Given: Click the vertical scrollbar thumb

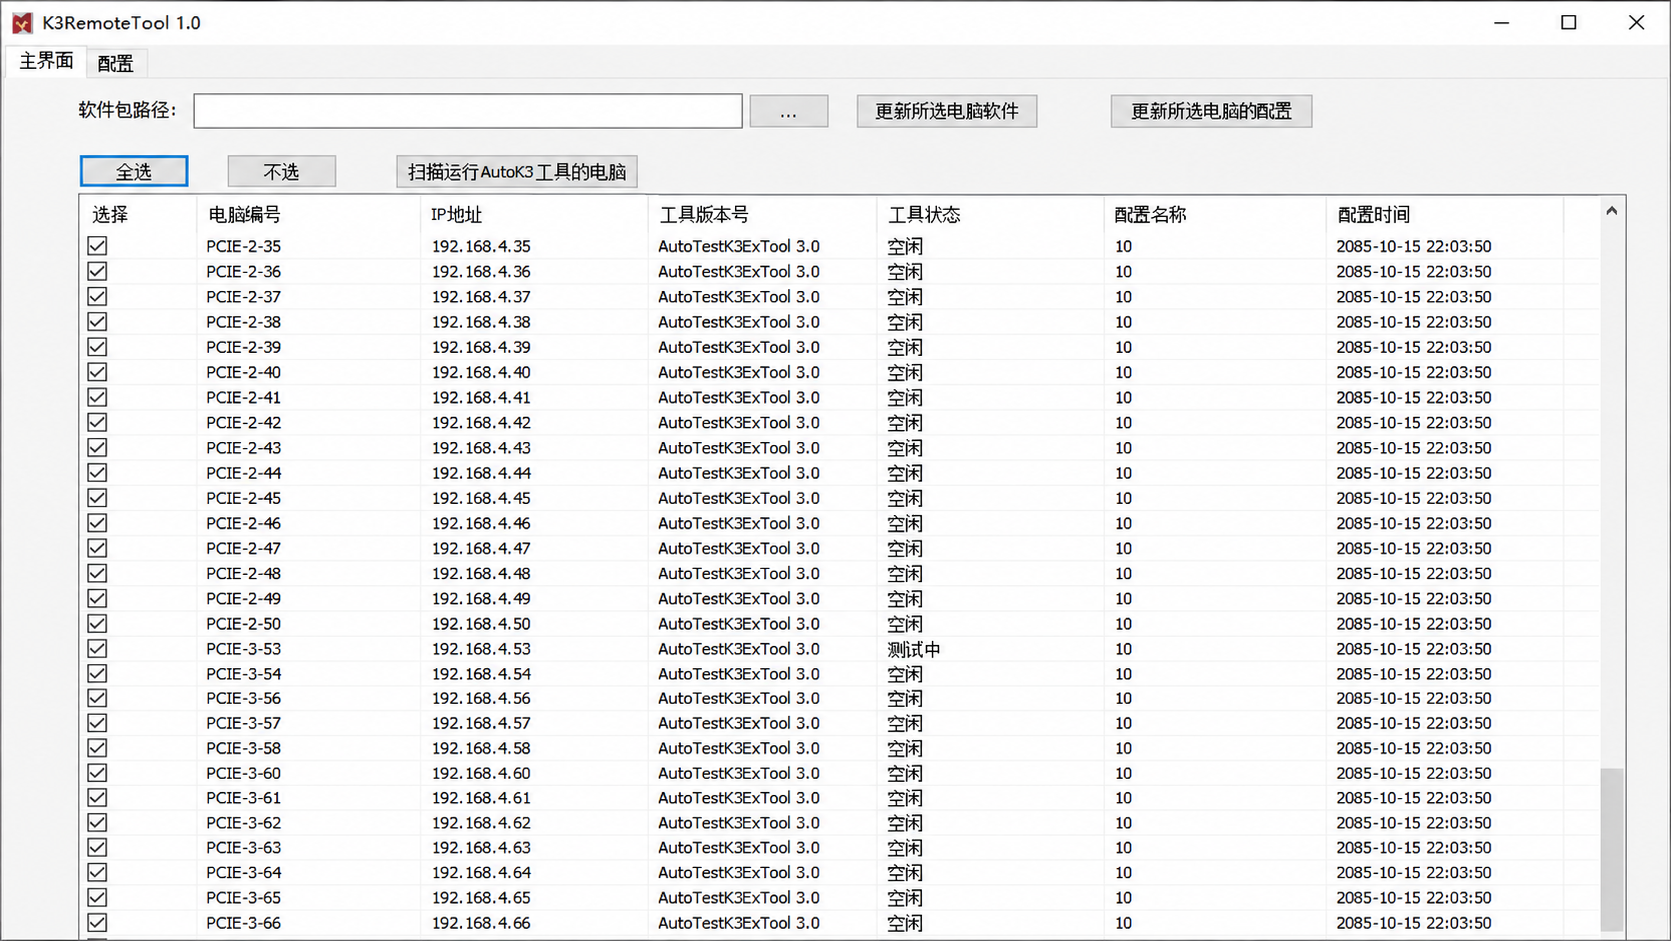Looking at the screenshot, I should pos(1611,849).
